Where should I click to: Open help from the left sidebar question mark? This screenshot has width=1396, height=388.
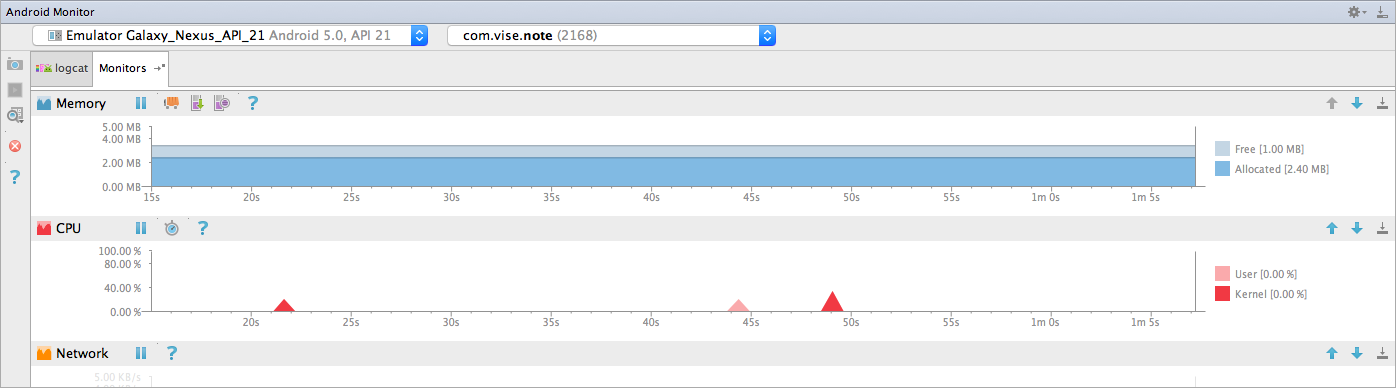[15, 177]
